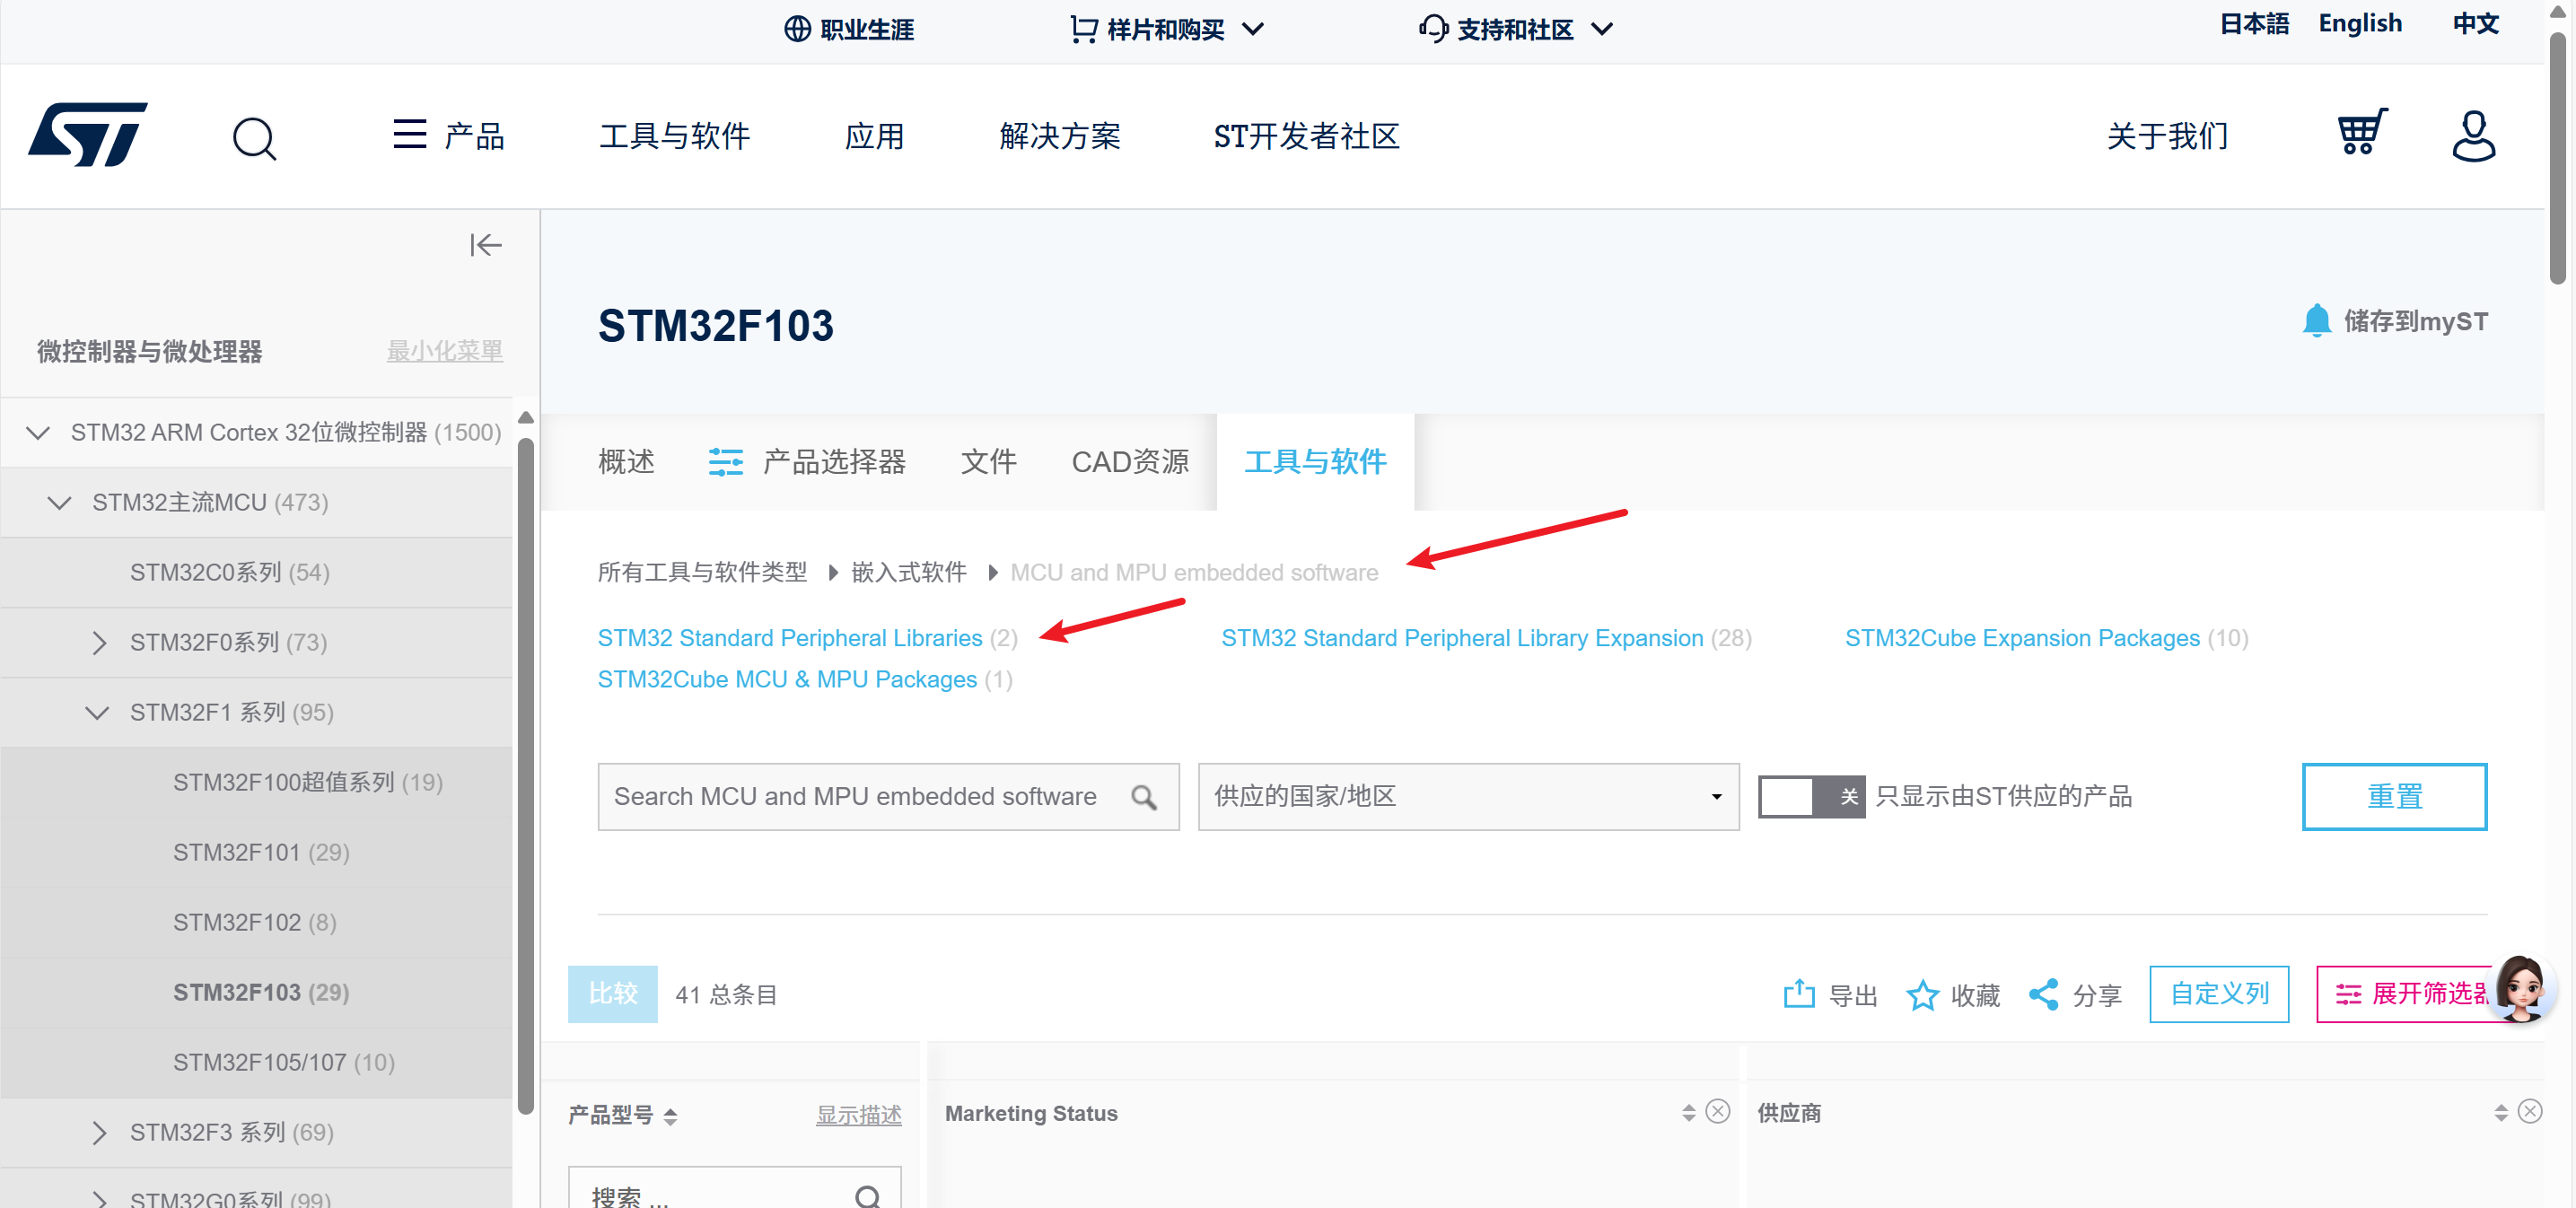2576x1208 pixels.
Task: Switch to the 概述 tab
Action: (x=626, y=461)
